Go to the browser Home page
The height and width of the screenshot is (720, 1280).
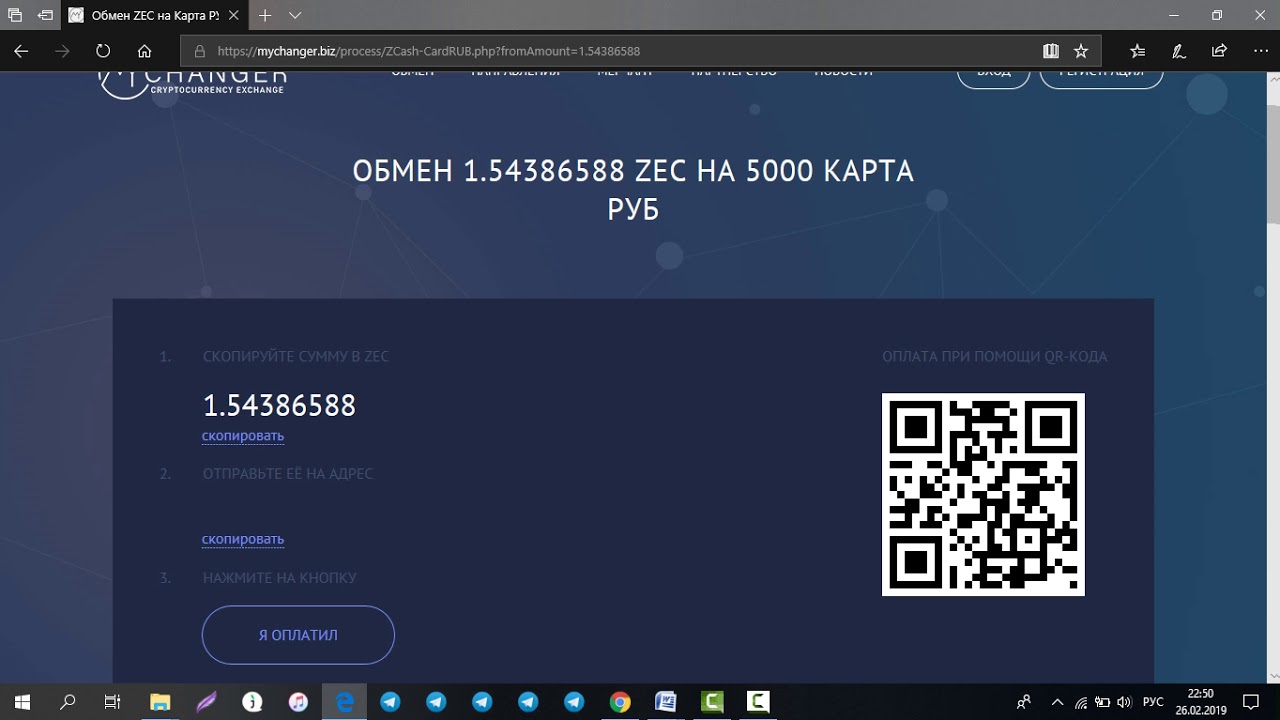[144, 51]
